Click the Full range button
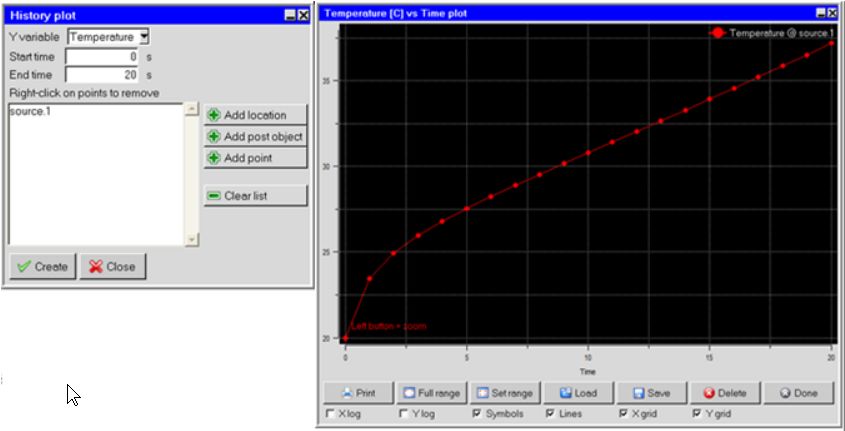The height and width of the screenshot is (431, 845). 432,393
